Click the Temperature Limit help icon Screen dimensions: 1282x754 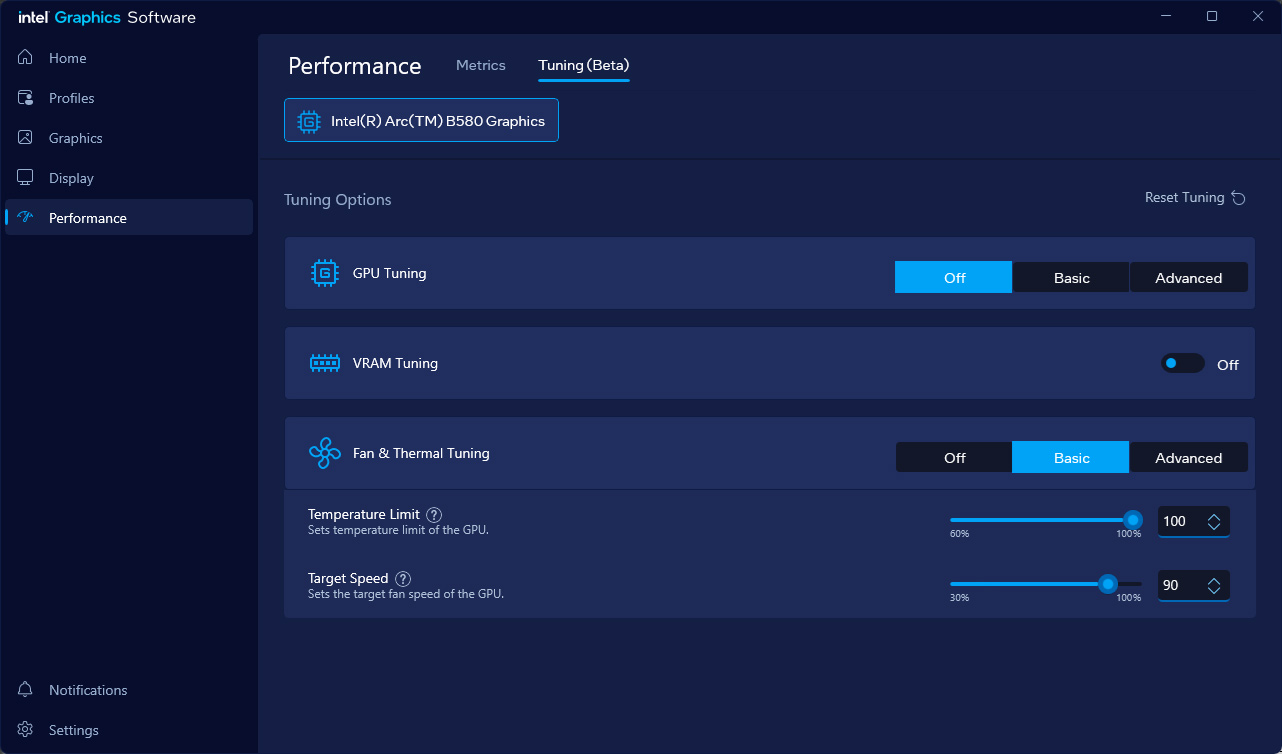pyautogui.click(x=434, y=515)
